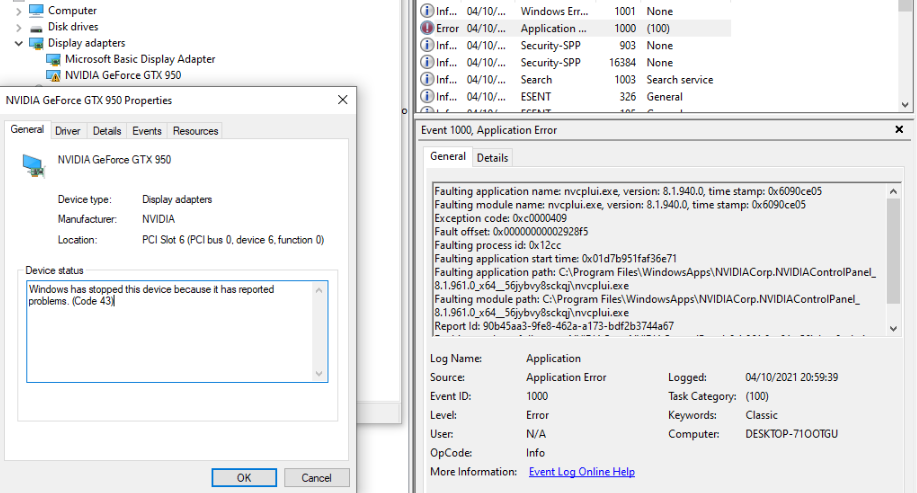917x493 pixels.
Task: Click event description scrollbar up arrow
Action: click(893, 191)
